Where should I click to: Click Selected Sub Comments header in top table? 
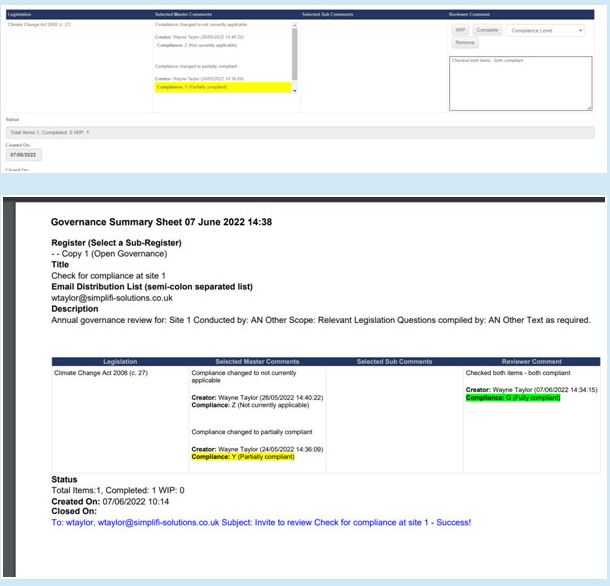coord(326,15)
